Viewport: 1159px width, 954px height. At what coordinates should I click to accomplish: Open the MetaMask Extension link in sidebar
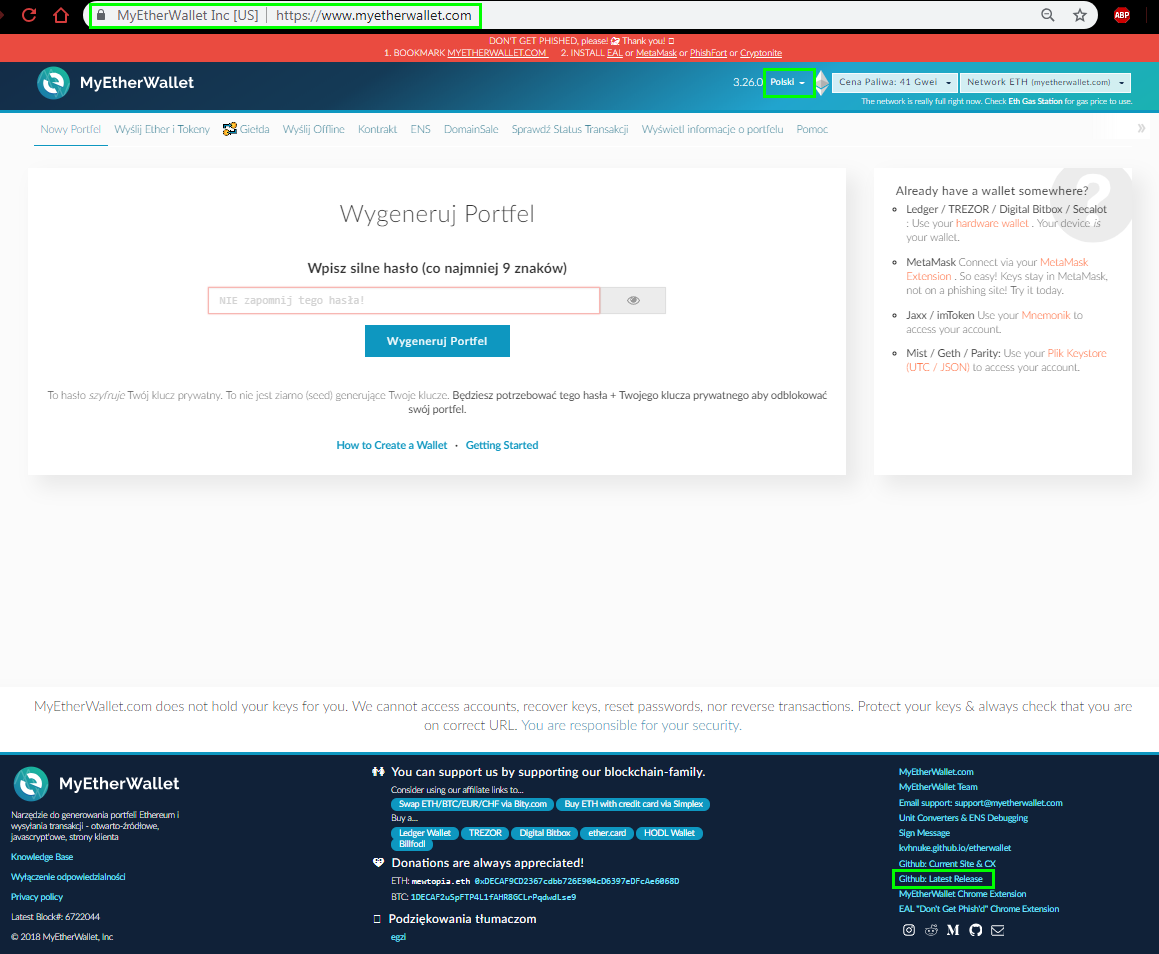(x=997, y=269)
